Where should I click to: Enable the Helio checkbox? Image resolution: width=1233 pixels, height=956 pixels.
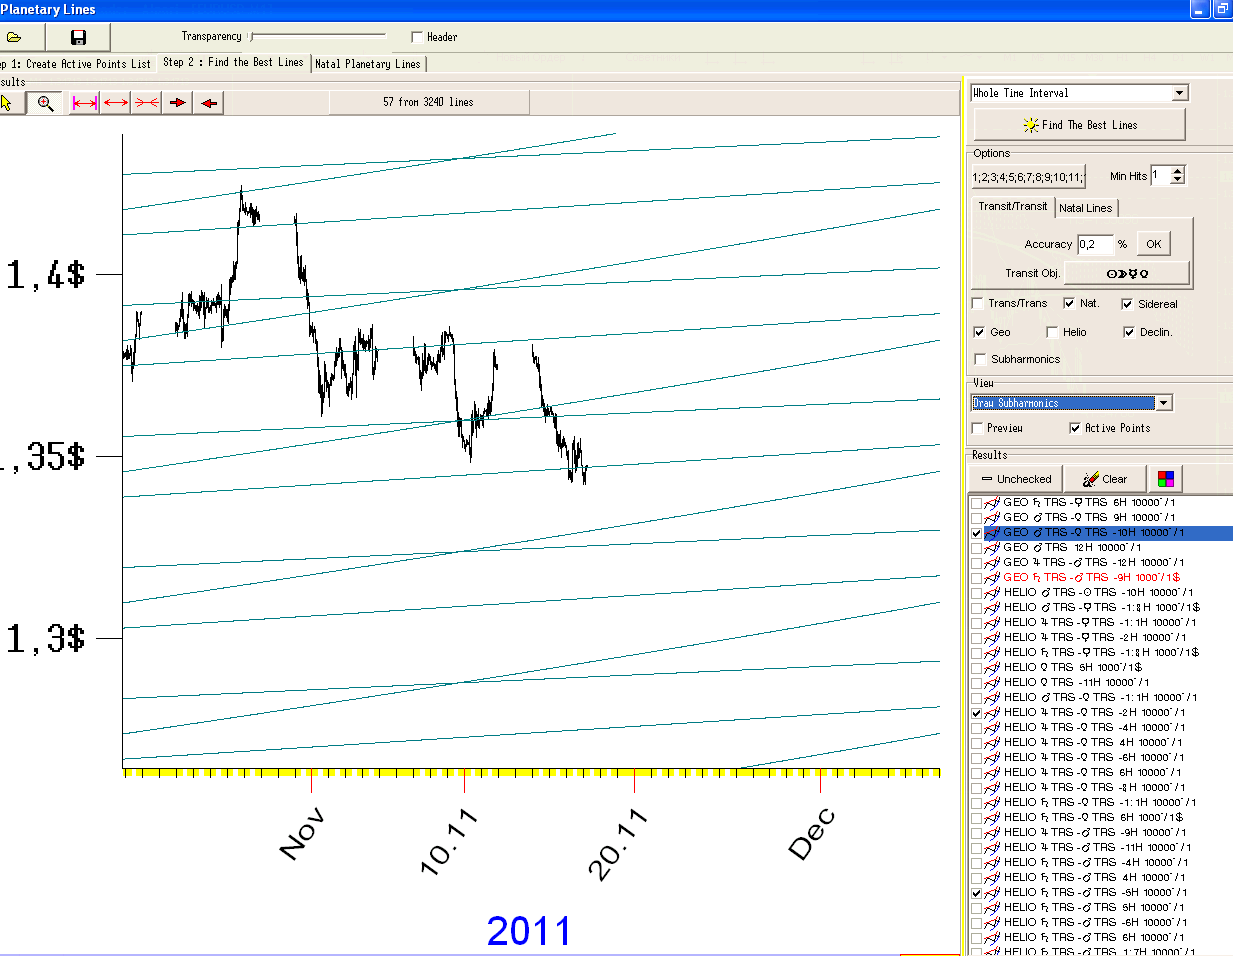[x=1052, y=332]
